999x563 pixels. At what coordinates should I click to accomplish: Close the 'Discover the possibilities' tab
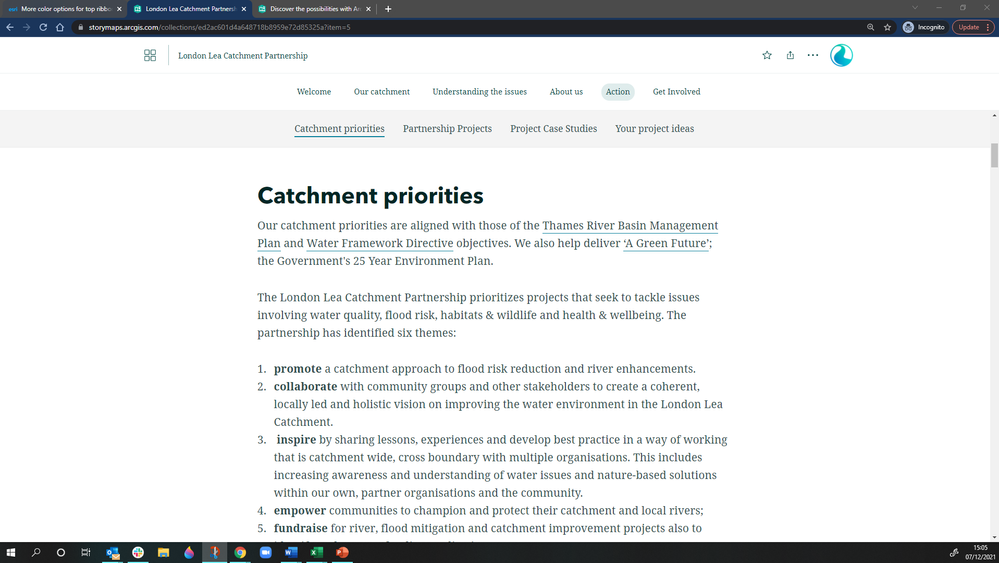click(x=368, y=9)
